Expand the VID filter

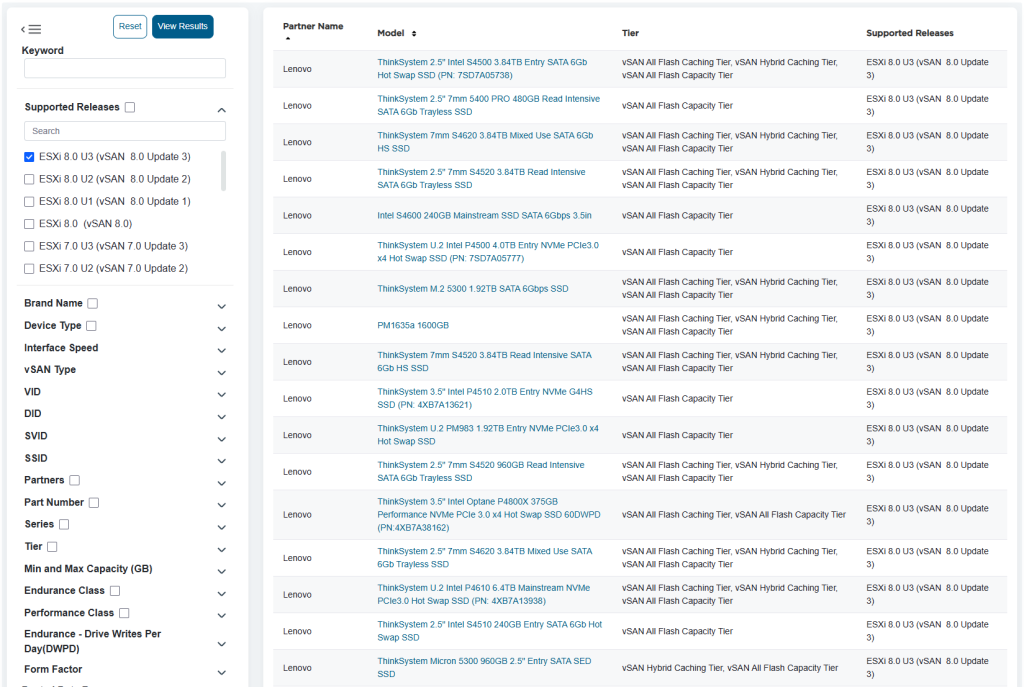pos(222,394)
